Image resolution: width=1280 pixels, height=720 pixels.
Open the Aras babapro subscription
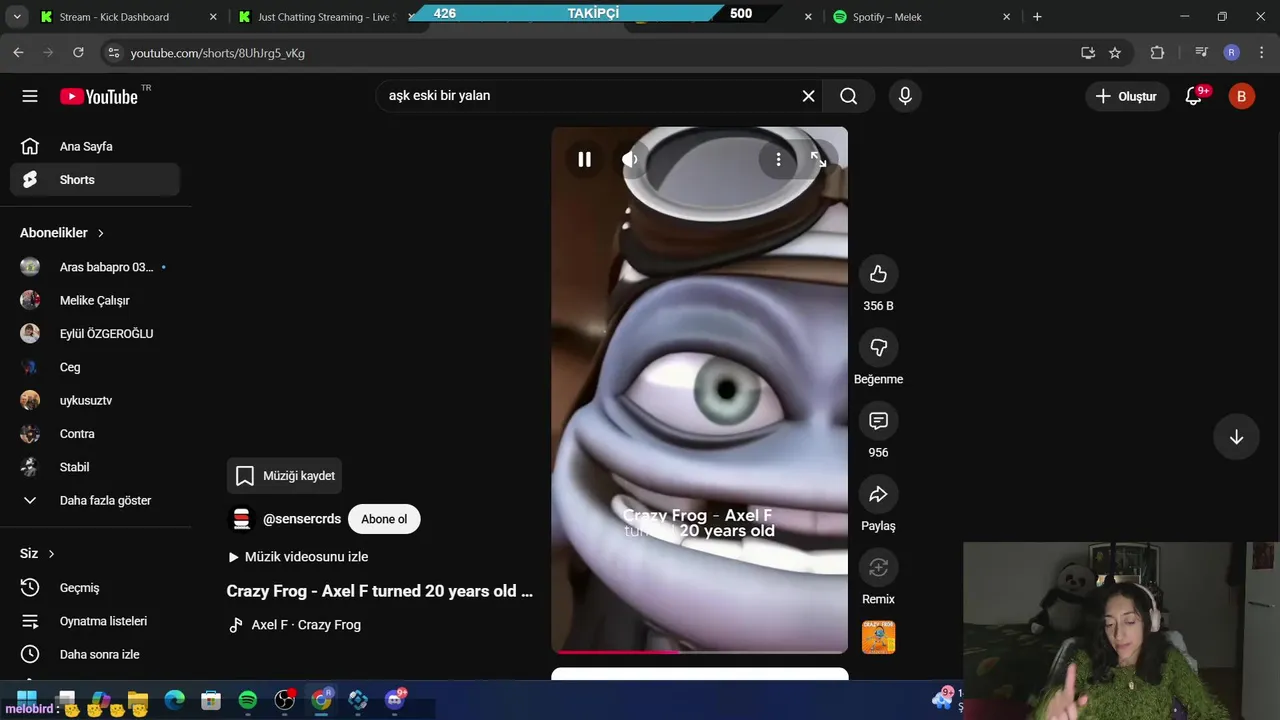point(95,267)
